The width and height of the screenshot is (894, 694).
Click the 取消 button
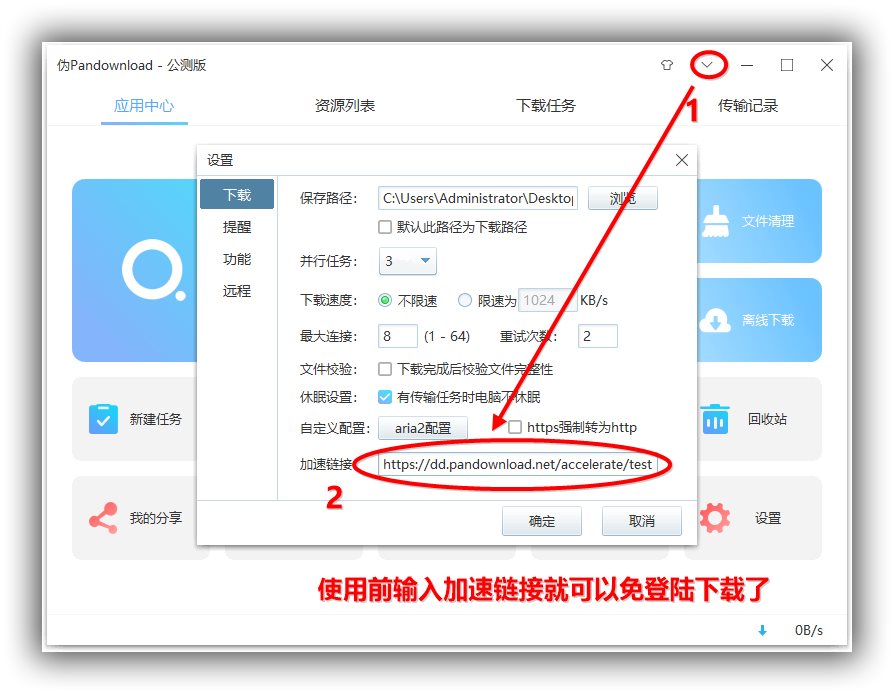pos(641,521)
